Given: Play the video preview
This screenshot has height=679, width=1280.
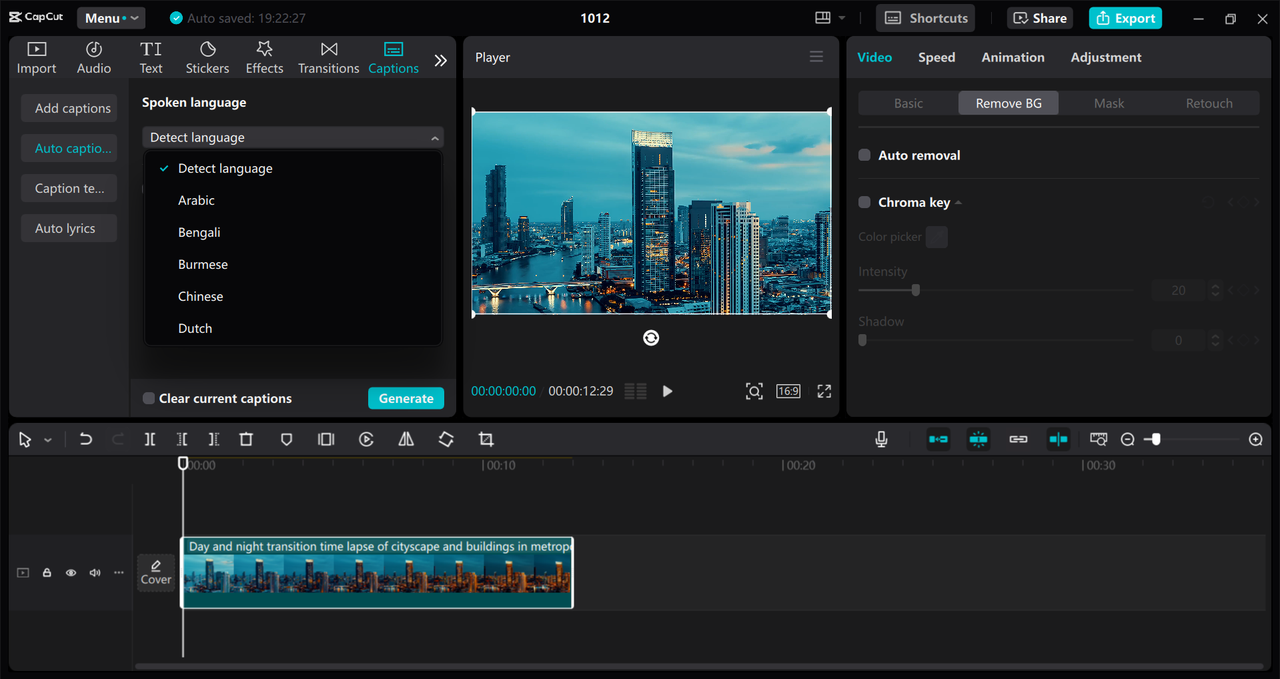Looking at the screenshot, I should 667,391.
